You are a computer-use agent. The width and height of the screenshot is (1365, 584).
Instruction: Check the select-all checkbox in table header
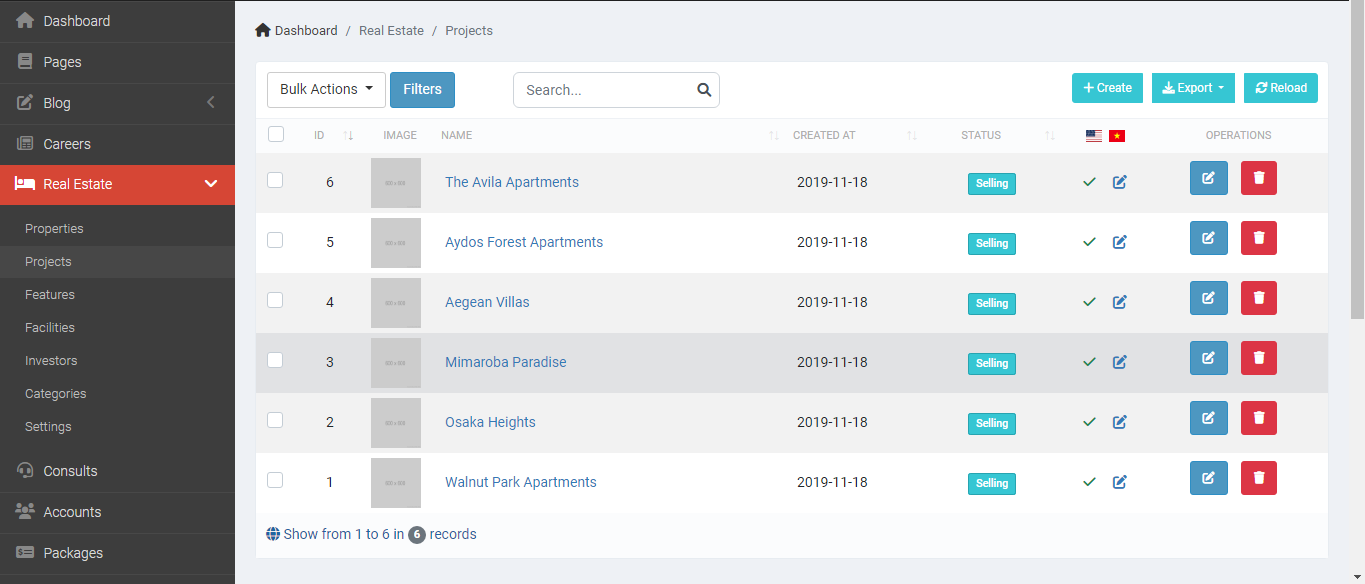coord(275,133)
